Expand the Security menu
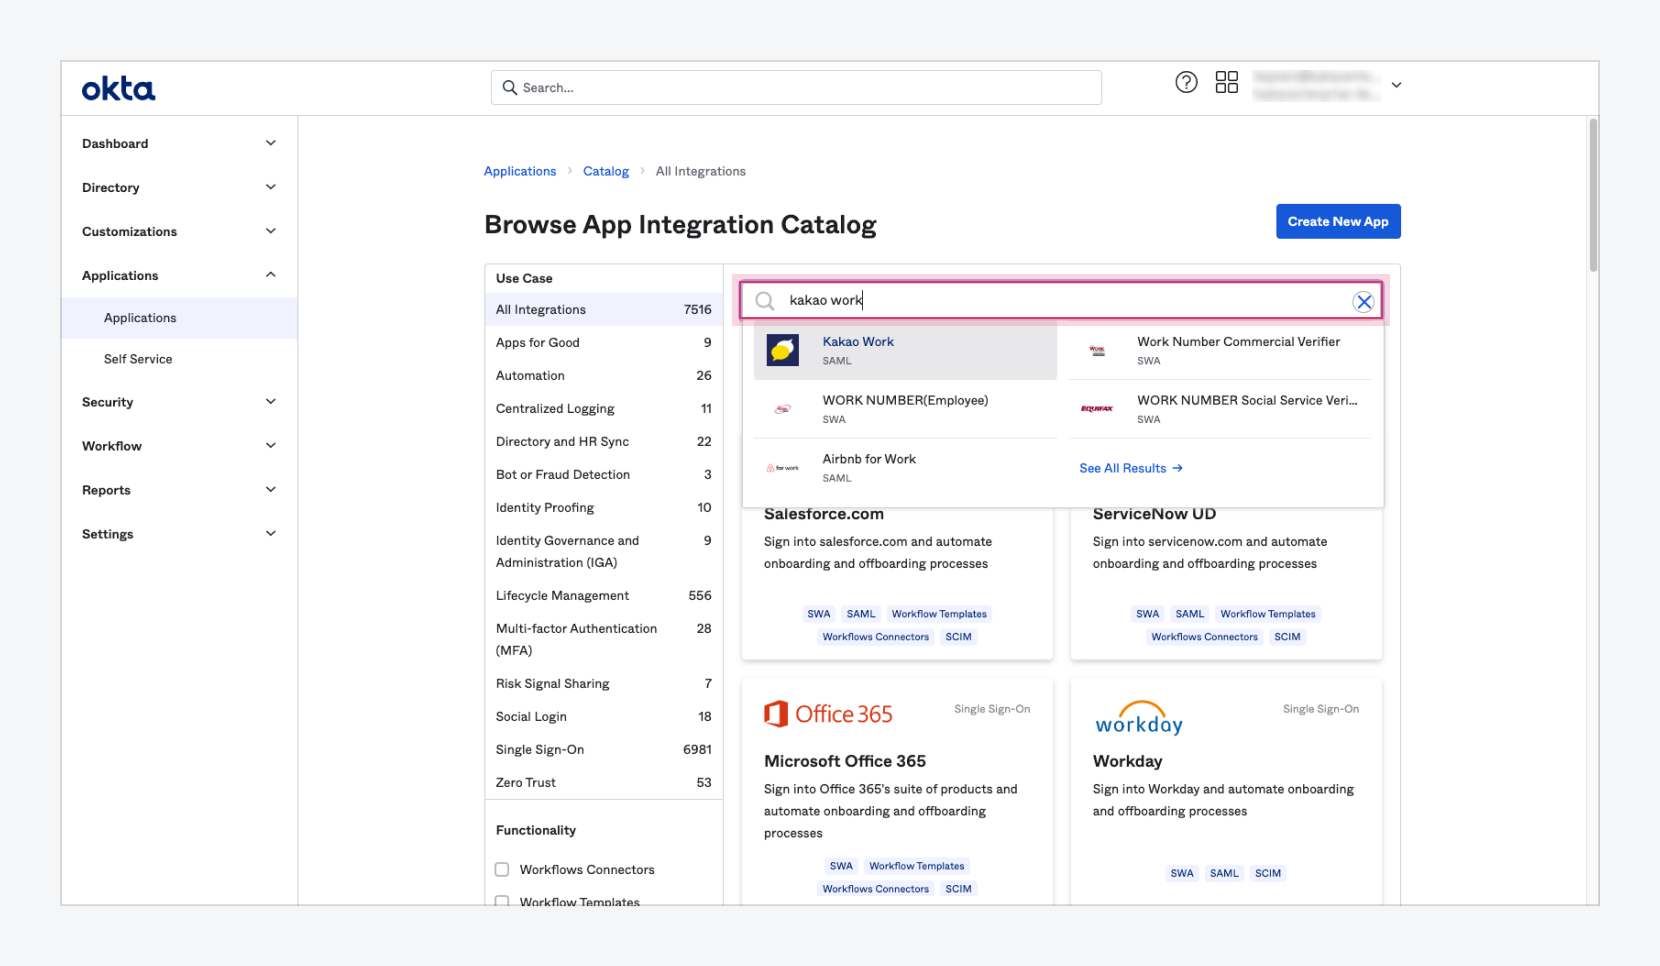 click(179, 402)
